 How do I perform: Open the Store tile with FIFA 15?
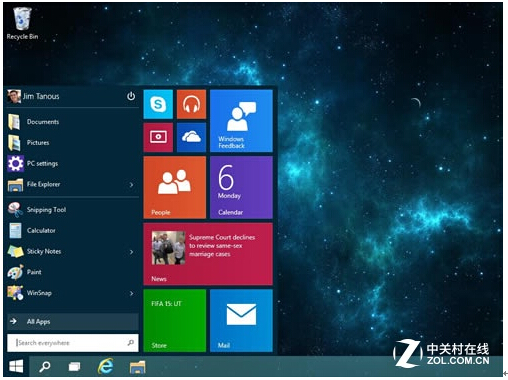[x=175, y=320]
